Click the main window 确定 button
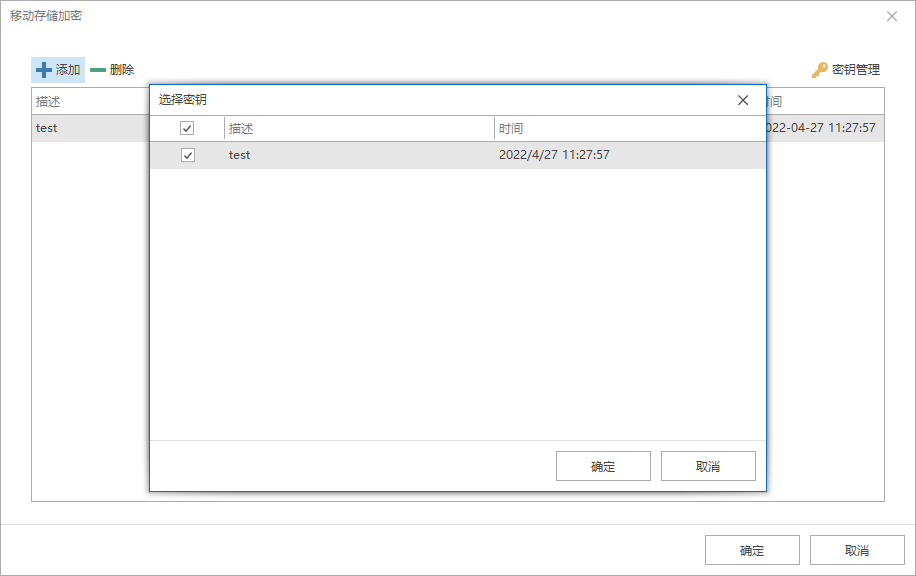This screenshot has width=916, height=576. [752, 550]
